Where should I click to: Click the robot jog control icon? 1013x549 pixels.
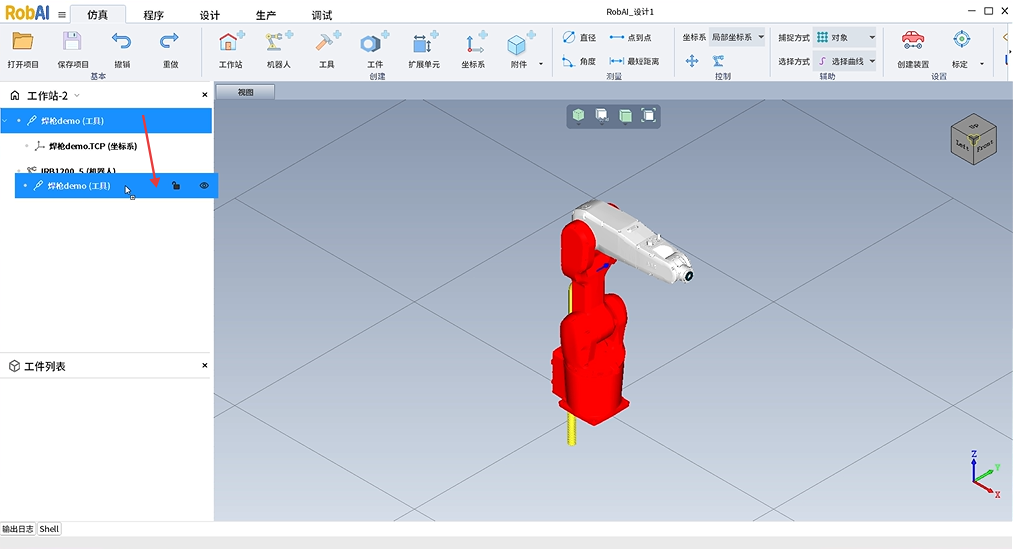coord(718,61)
